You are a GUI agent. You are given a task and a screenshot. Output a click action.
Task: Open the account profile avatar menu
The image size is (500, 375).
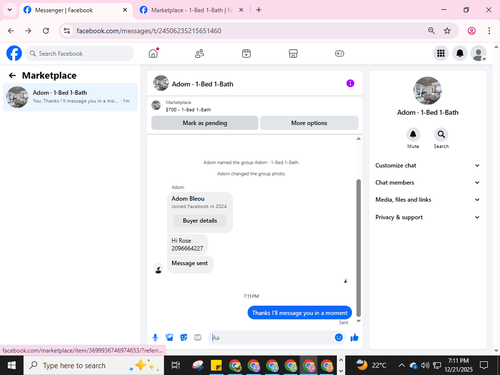pyautogui.click(x=478, y=53)
